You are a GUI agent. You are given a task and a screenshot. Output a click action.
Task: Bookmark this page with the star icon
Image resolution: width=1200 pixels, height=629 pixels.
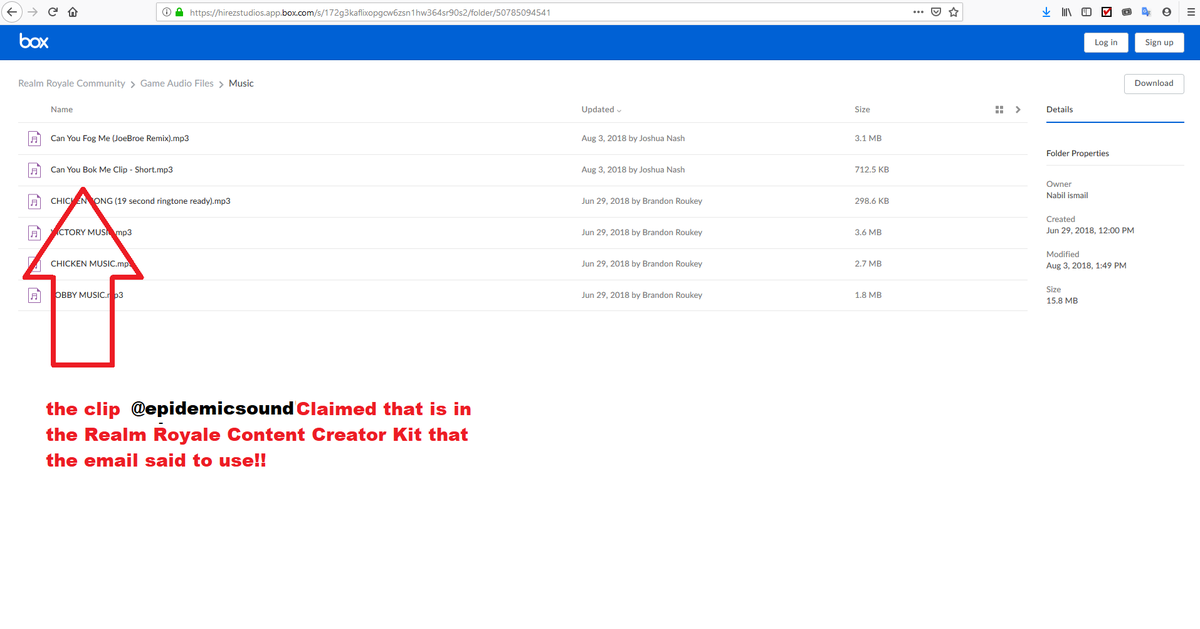[954, 12]
